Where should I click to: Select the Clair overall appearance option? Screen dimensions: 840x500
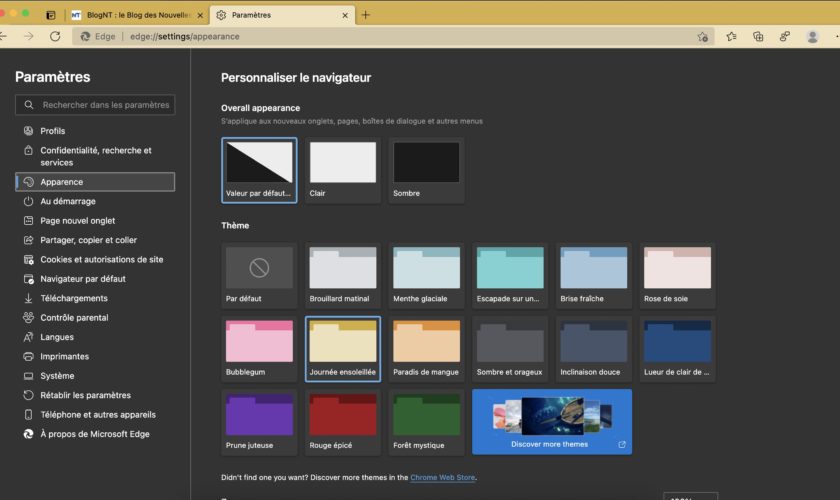click(x=342, y=169)
